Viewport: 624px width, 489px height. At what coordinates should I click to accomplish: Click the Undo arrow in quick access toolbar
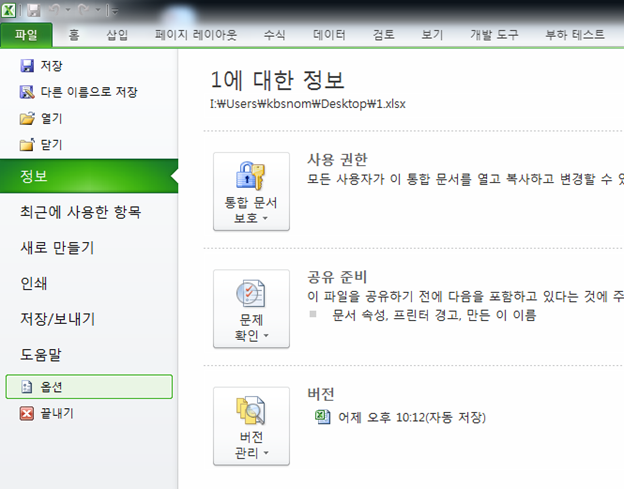pyautogui.click(x=54, y=10)
